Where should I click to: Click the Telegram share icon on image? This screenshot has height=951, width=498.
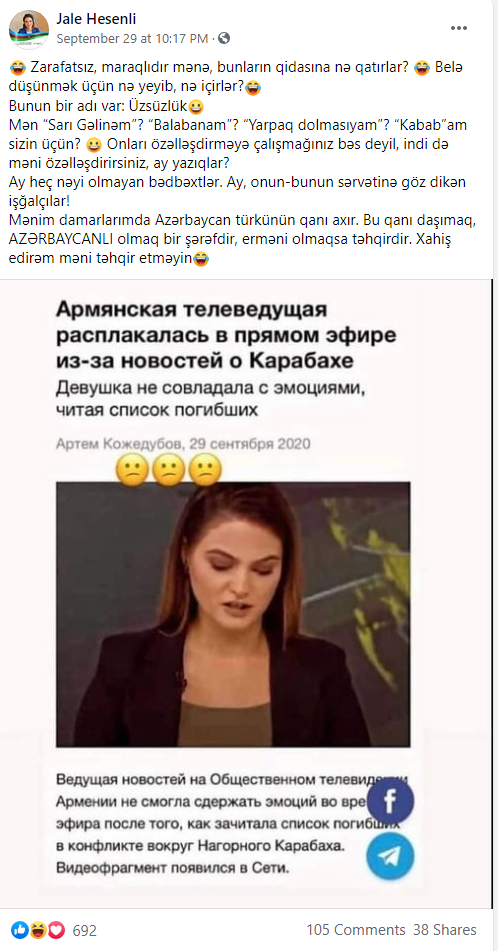[391, 855]
